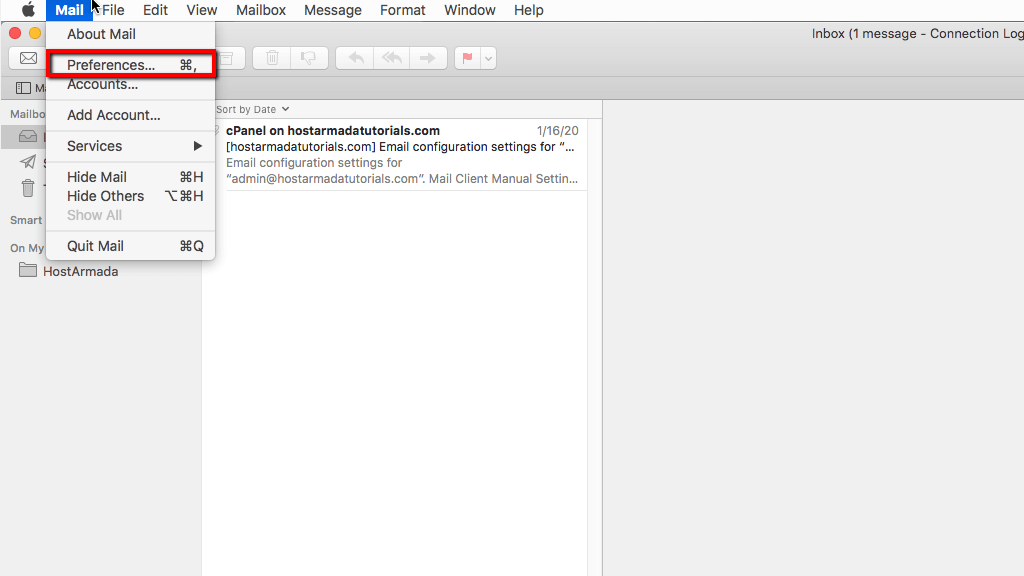
Task: Click the Reply arrow button
Action: (x=355, y=58)
